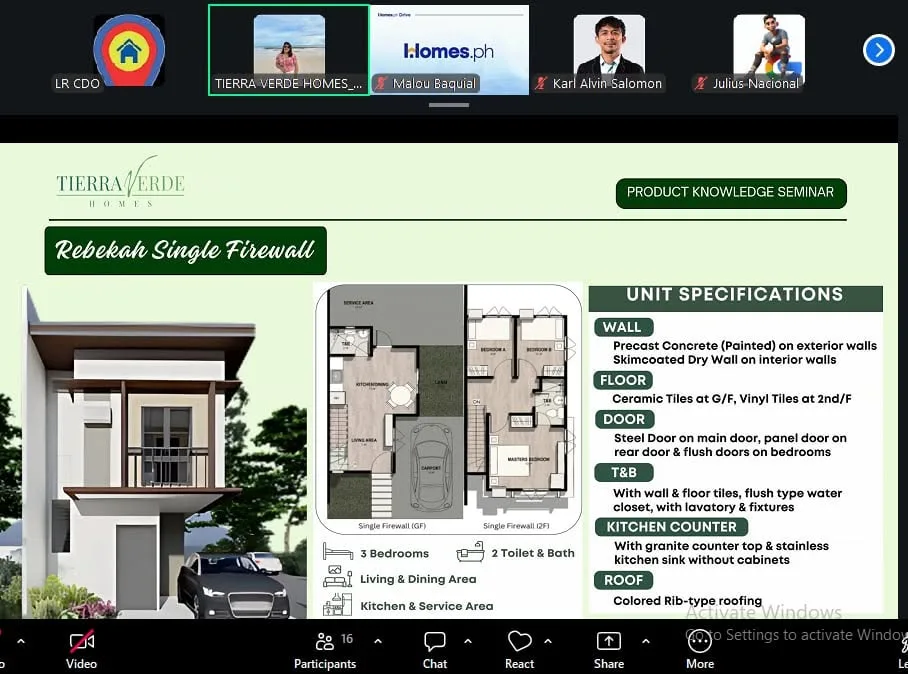
Task: Click the Single Firewall (2F) floor plan
Action: pyautogui.click(x=519, y=404)
